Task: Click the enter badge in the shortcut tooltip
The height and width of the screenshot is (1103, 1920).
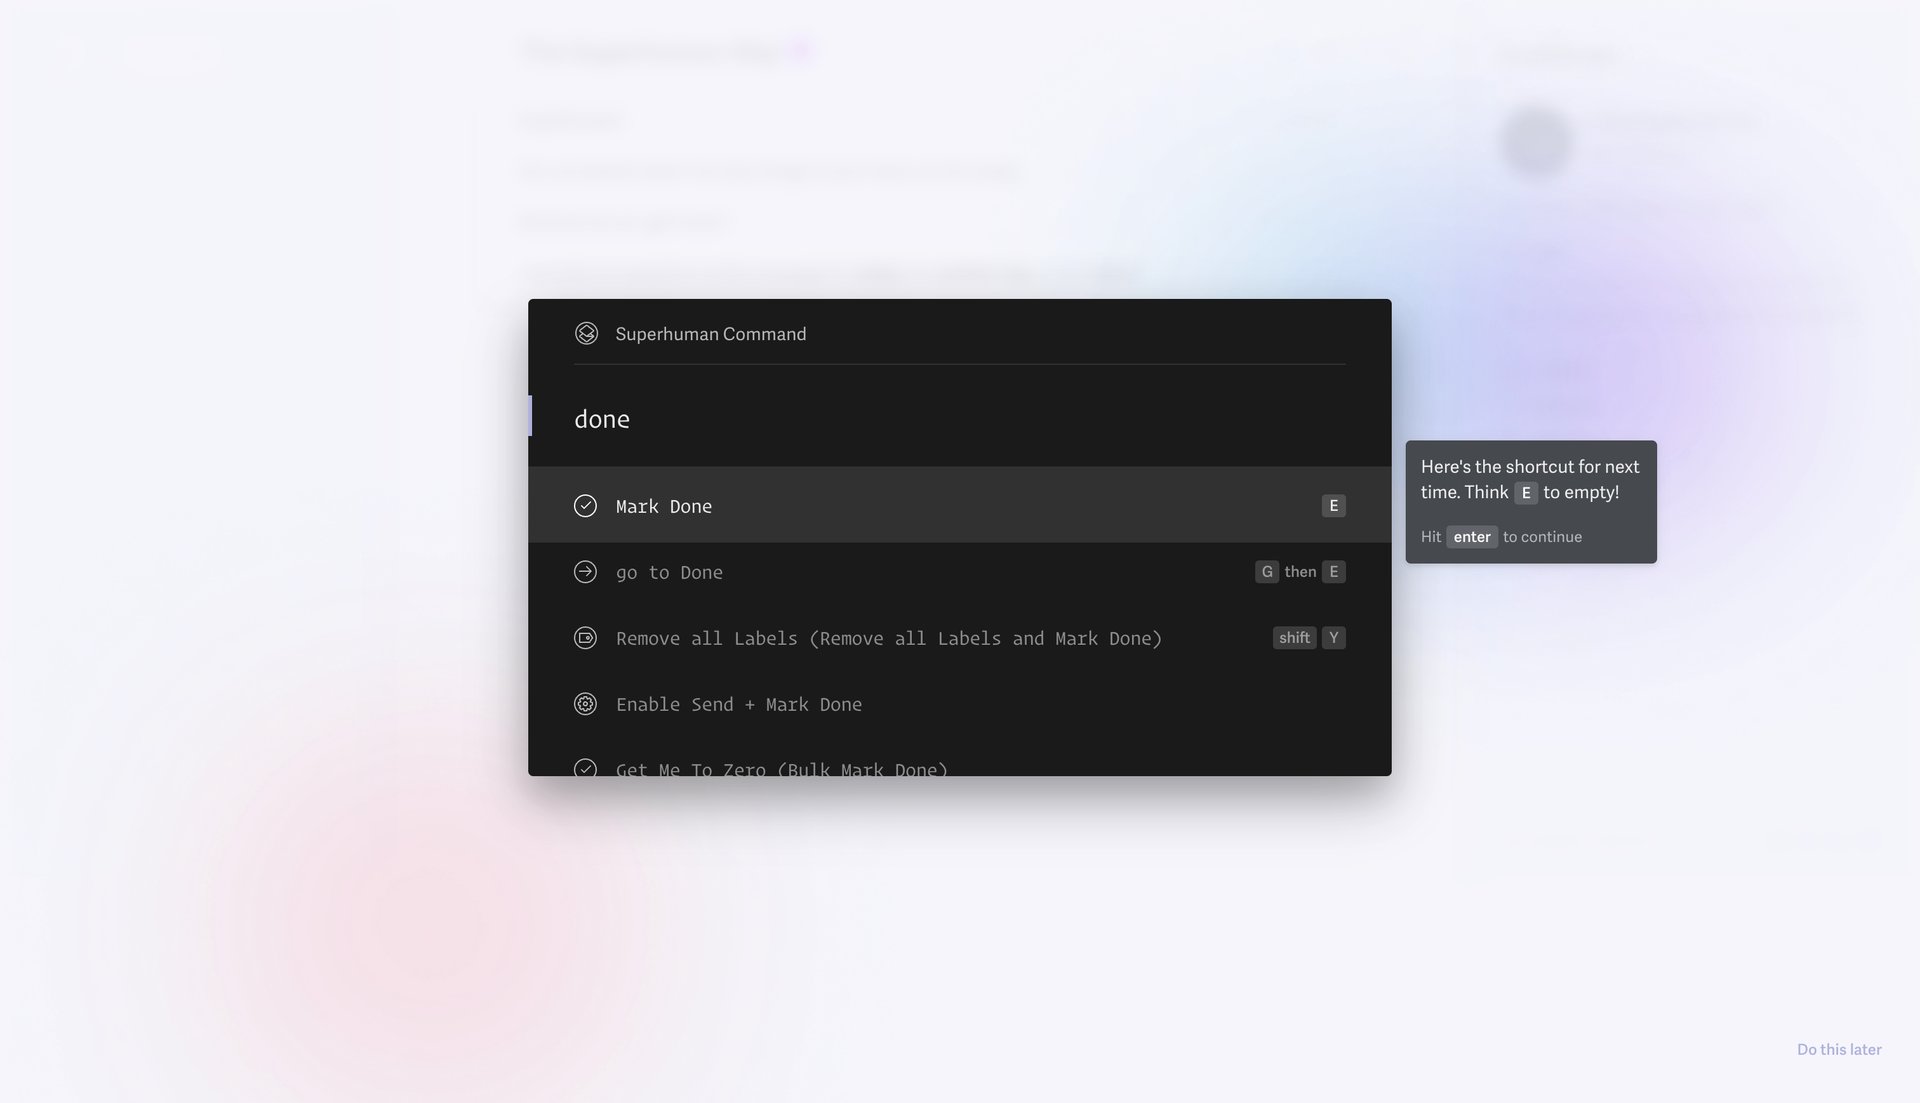Action: 1471,537
